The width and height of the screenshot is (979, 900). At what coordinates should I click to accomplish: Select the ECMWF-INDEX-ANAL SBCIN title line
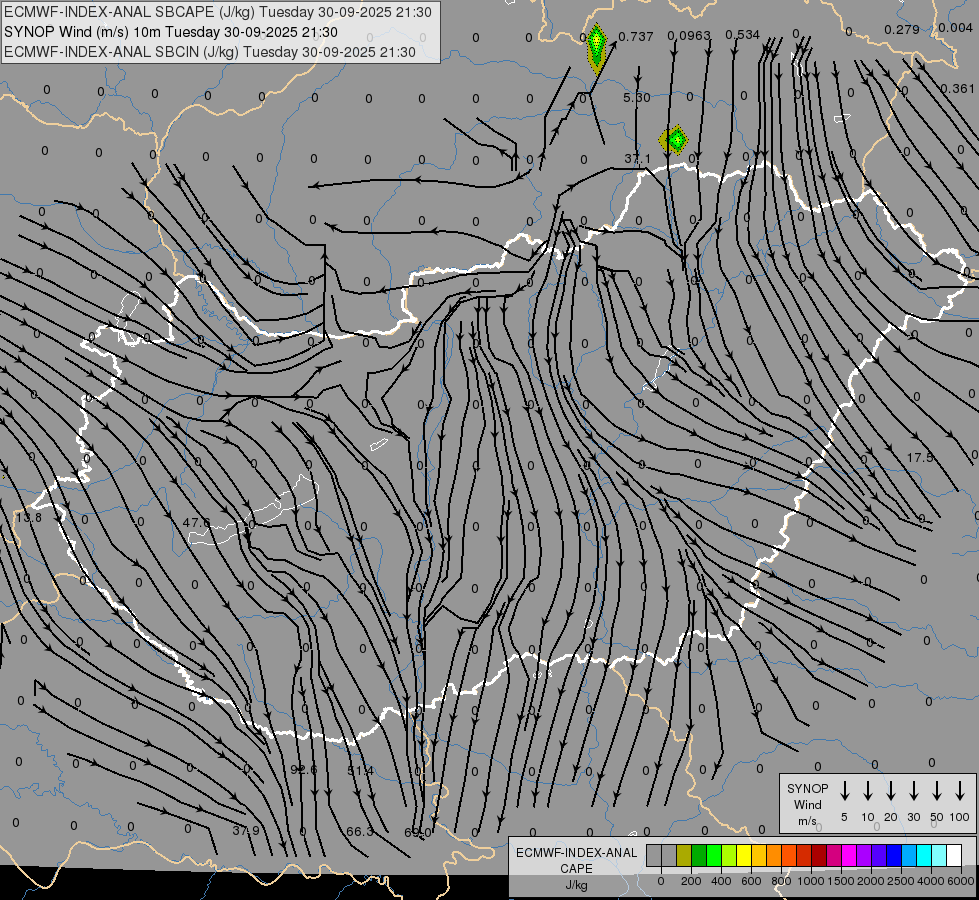coord(210,51)
